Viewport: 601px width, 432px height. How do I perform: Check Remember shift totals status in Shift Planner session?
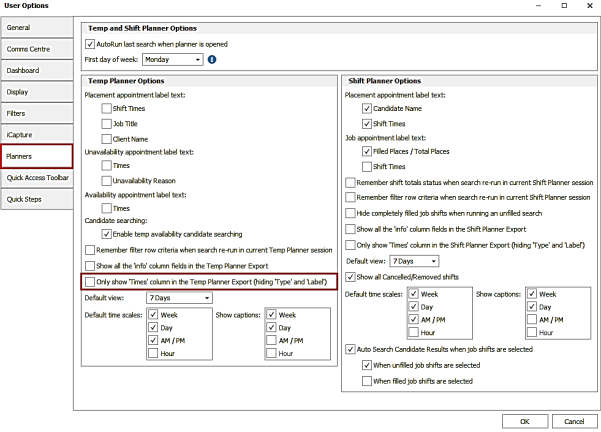350,182
